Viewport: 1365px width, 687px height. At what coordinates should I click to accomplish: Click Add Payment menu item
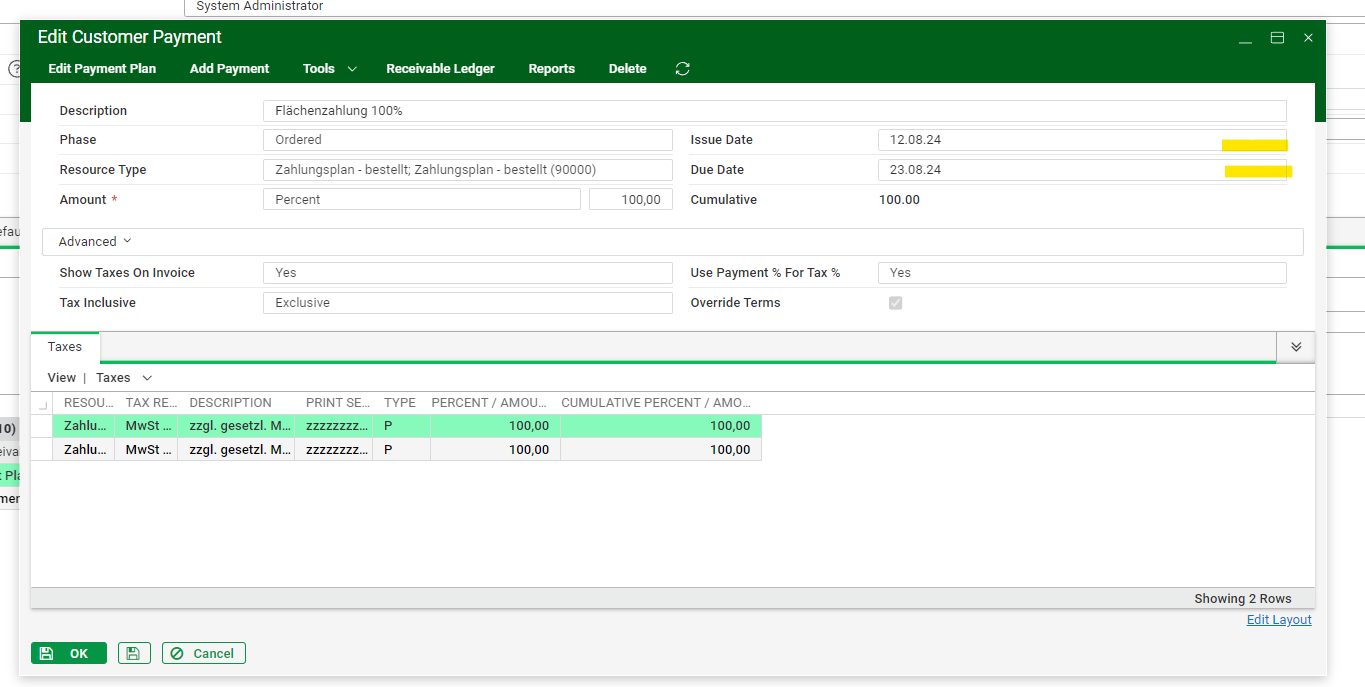230,69
